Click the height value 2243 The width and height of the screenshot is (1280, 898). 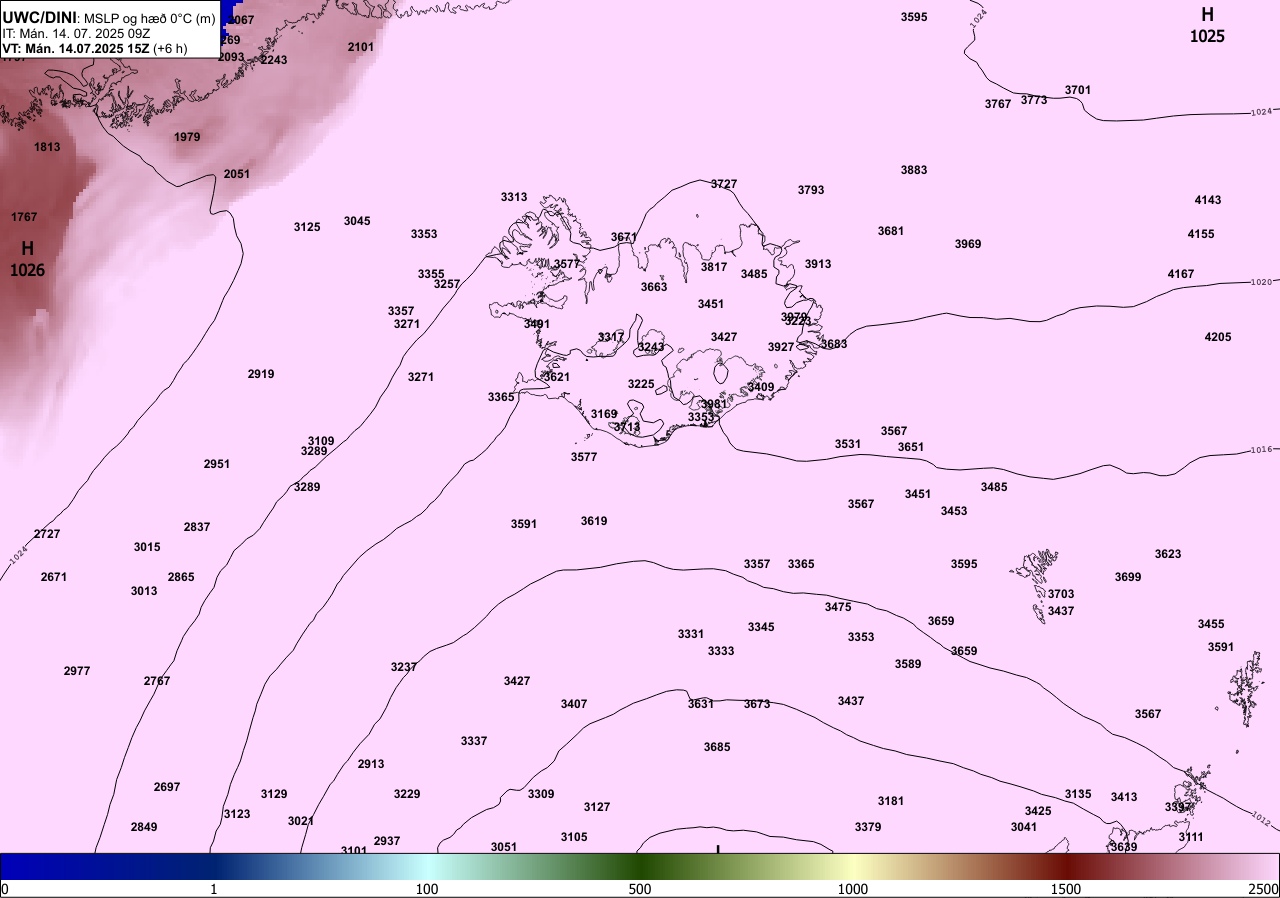click(273, 60)
